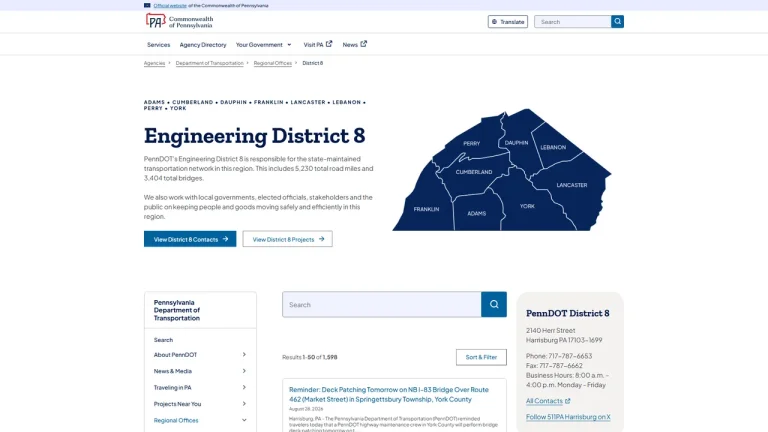
Task: Click the main content Search input field
Action: pos(382,304)
